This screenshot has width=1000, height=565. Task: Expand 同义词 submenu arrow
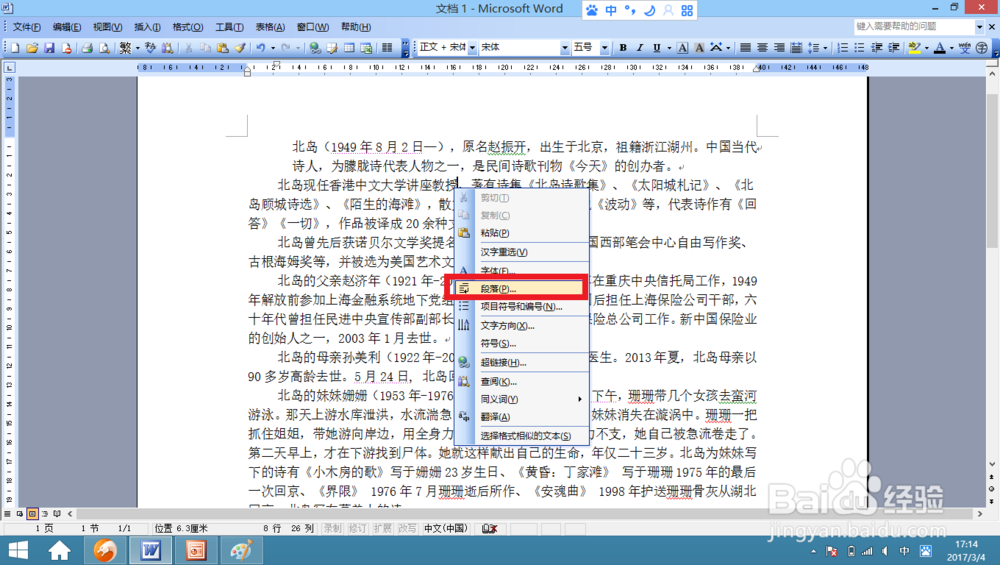[580, 399]
